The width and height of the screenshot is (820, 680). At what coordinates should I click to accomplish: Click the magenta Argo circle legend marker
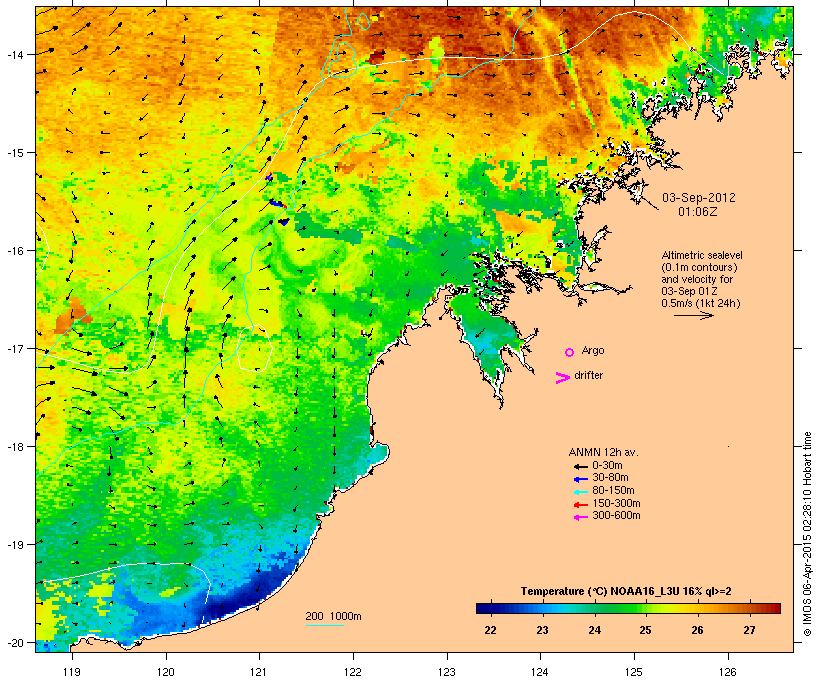point(570,352)
